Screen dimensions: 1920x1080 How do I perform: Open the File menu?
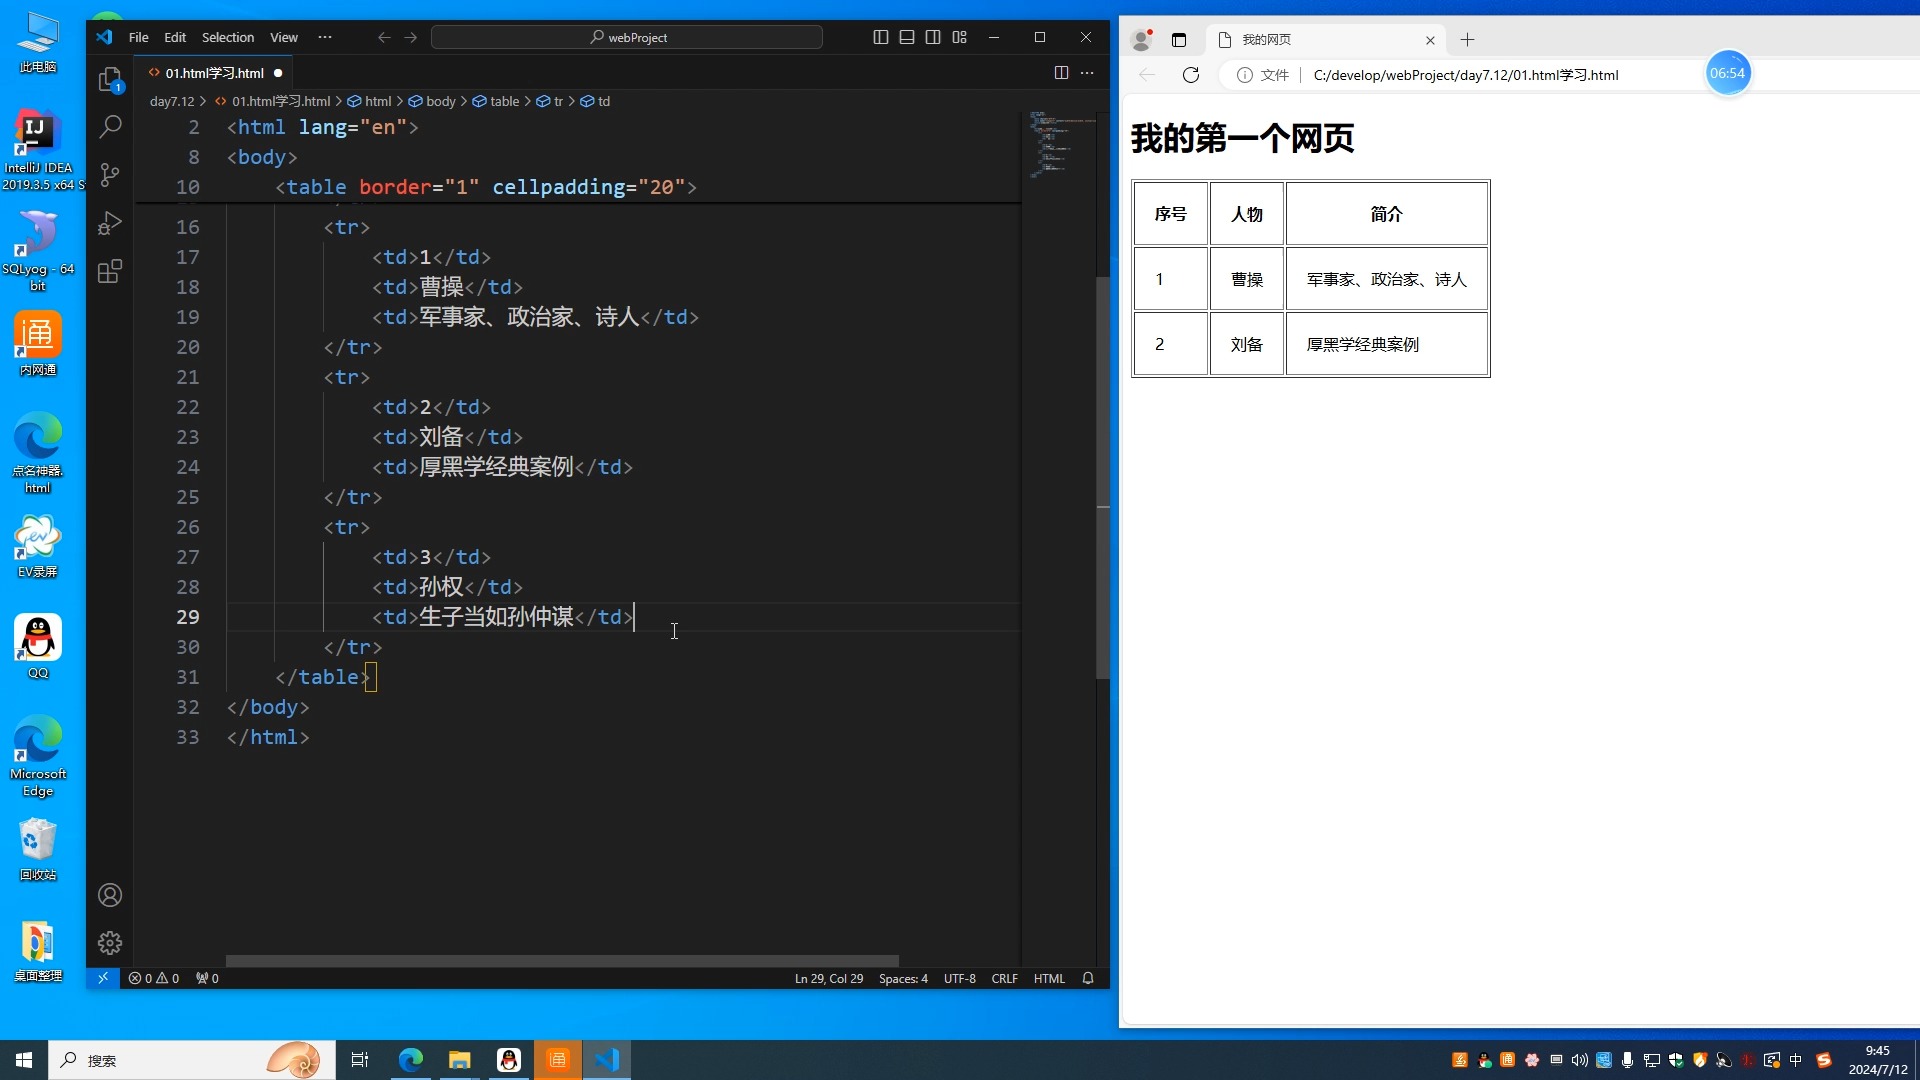coord(139,37)
